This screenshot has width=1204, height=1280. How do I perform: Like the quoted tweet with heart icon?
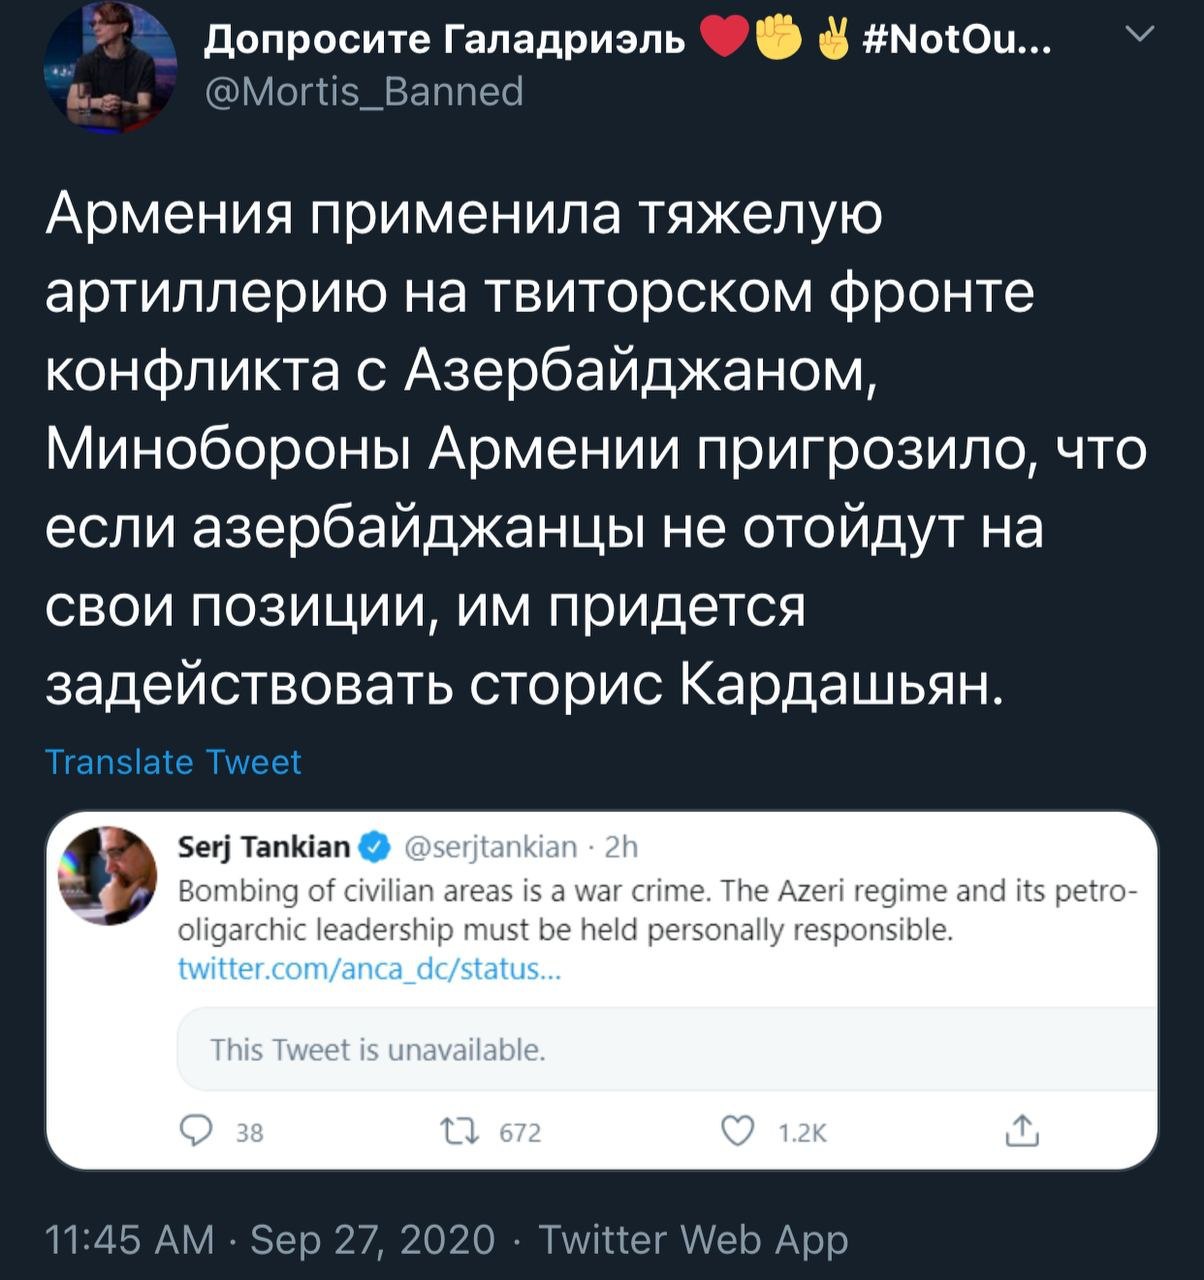pos(737,1131)
